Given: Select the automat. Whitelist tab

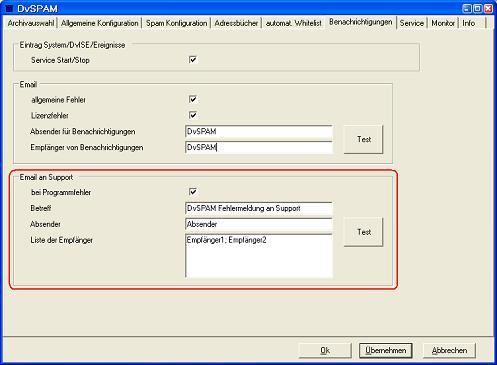Looking at the screenshot, I should [294, 23].
